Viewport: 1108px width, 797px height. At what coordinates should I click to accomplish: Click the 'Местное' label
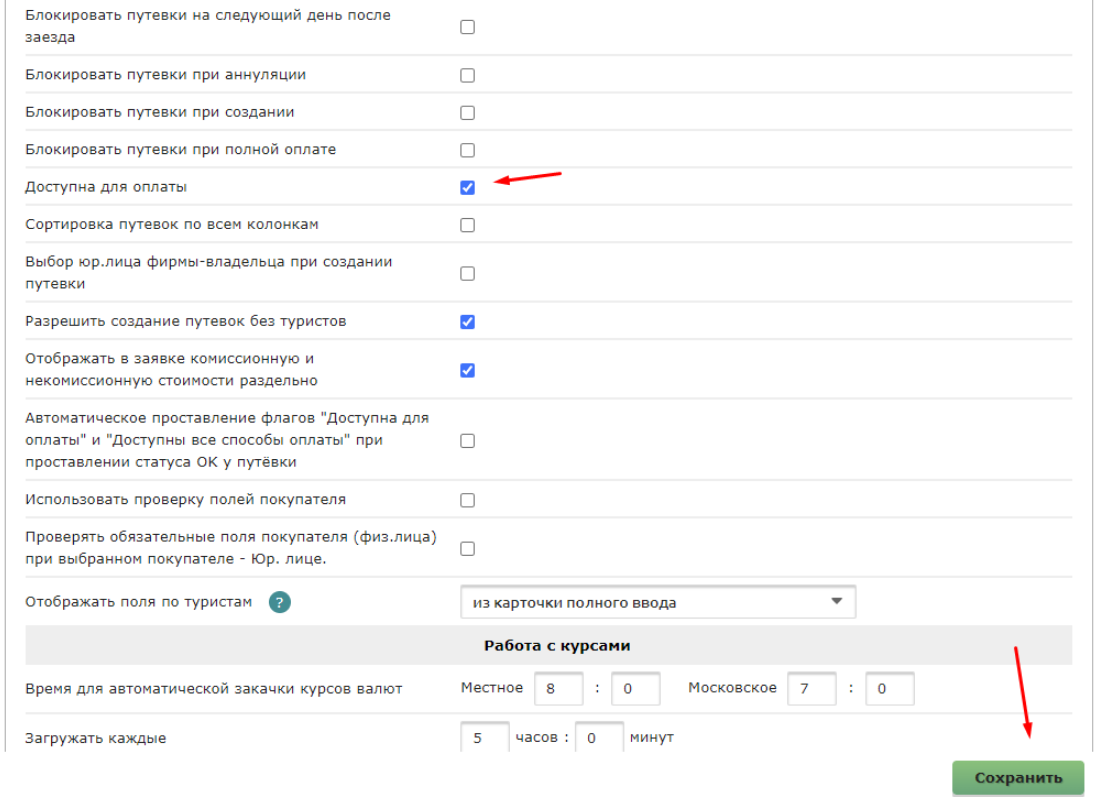(x=492, y=687)
